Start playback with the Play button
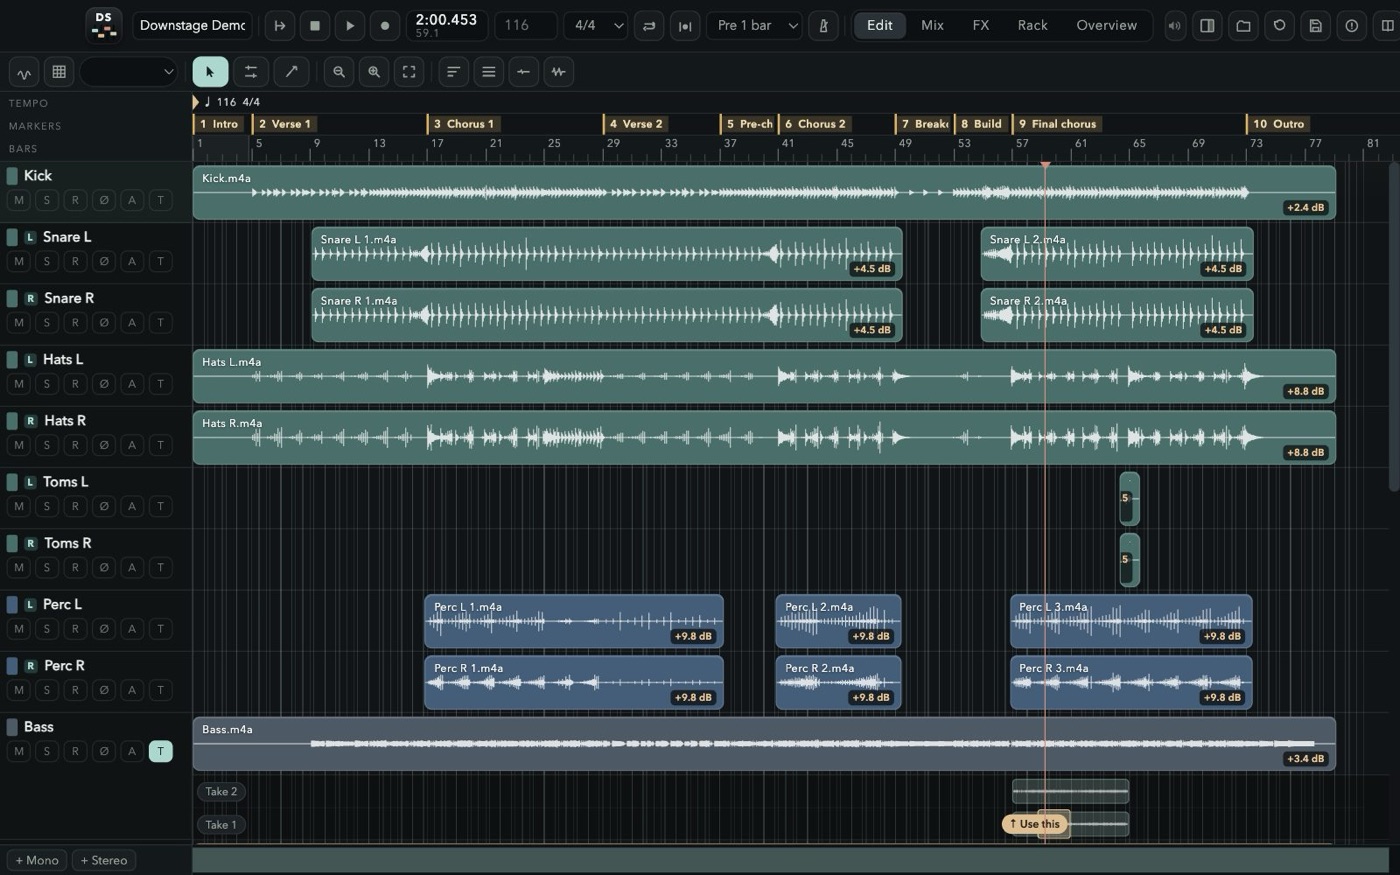The image size is (1400, 875). click(x=350, y=25)
